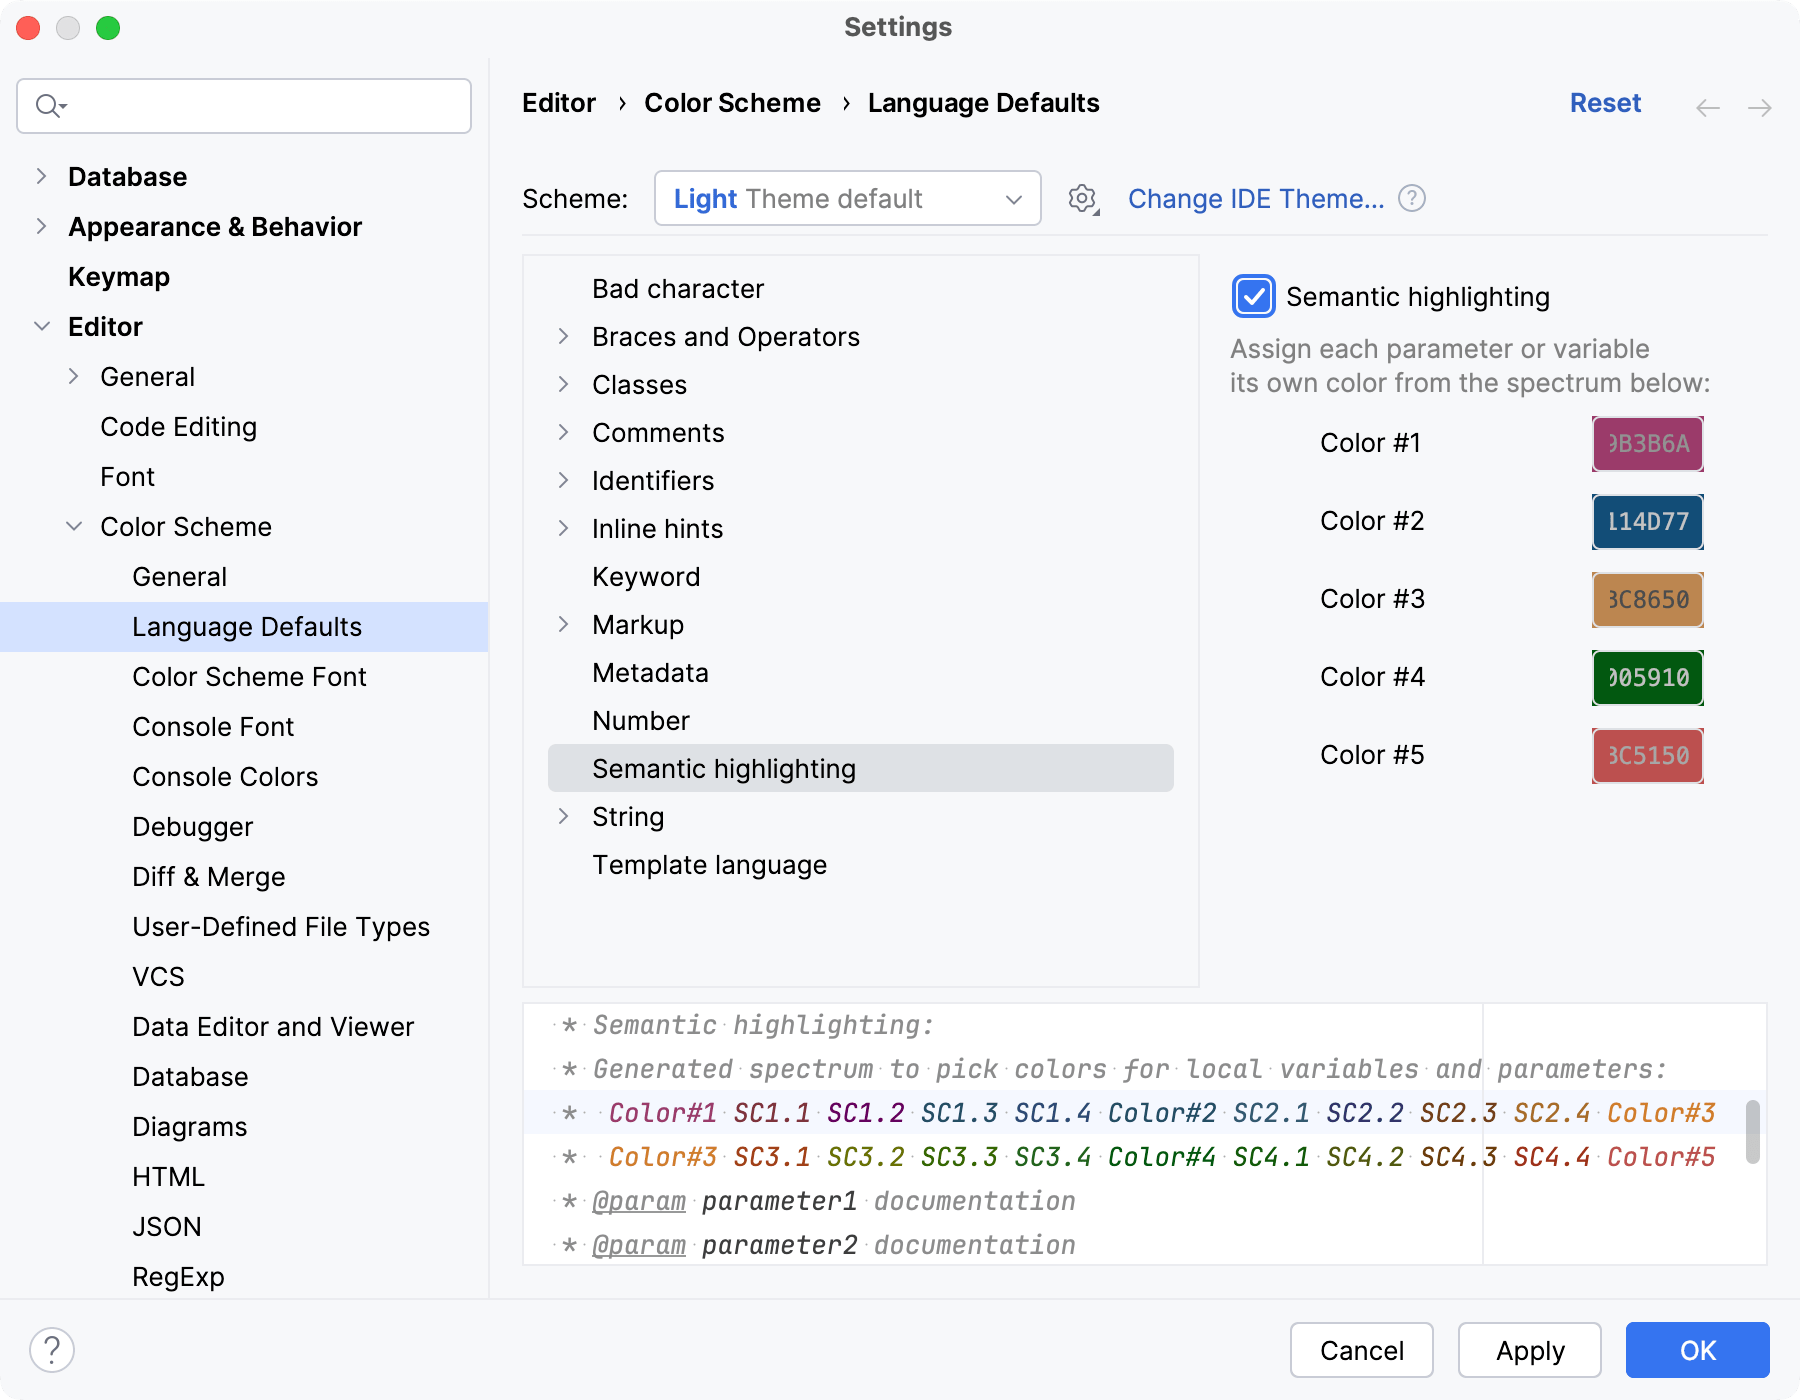This screenshot has width=1800, height=1400.
Task: Click the Change IDE Theme link
Action: point(1256,199)
